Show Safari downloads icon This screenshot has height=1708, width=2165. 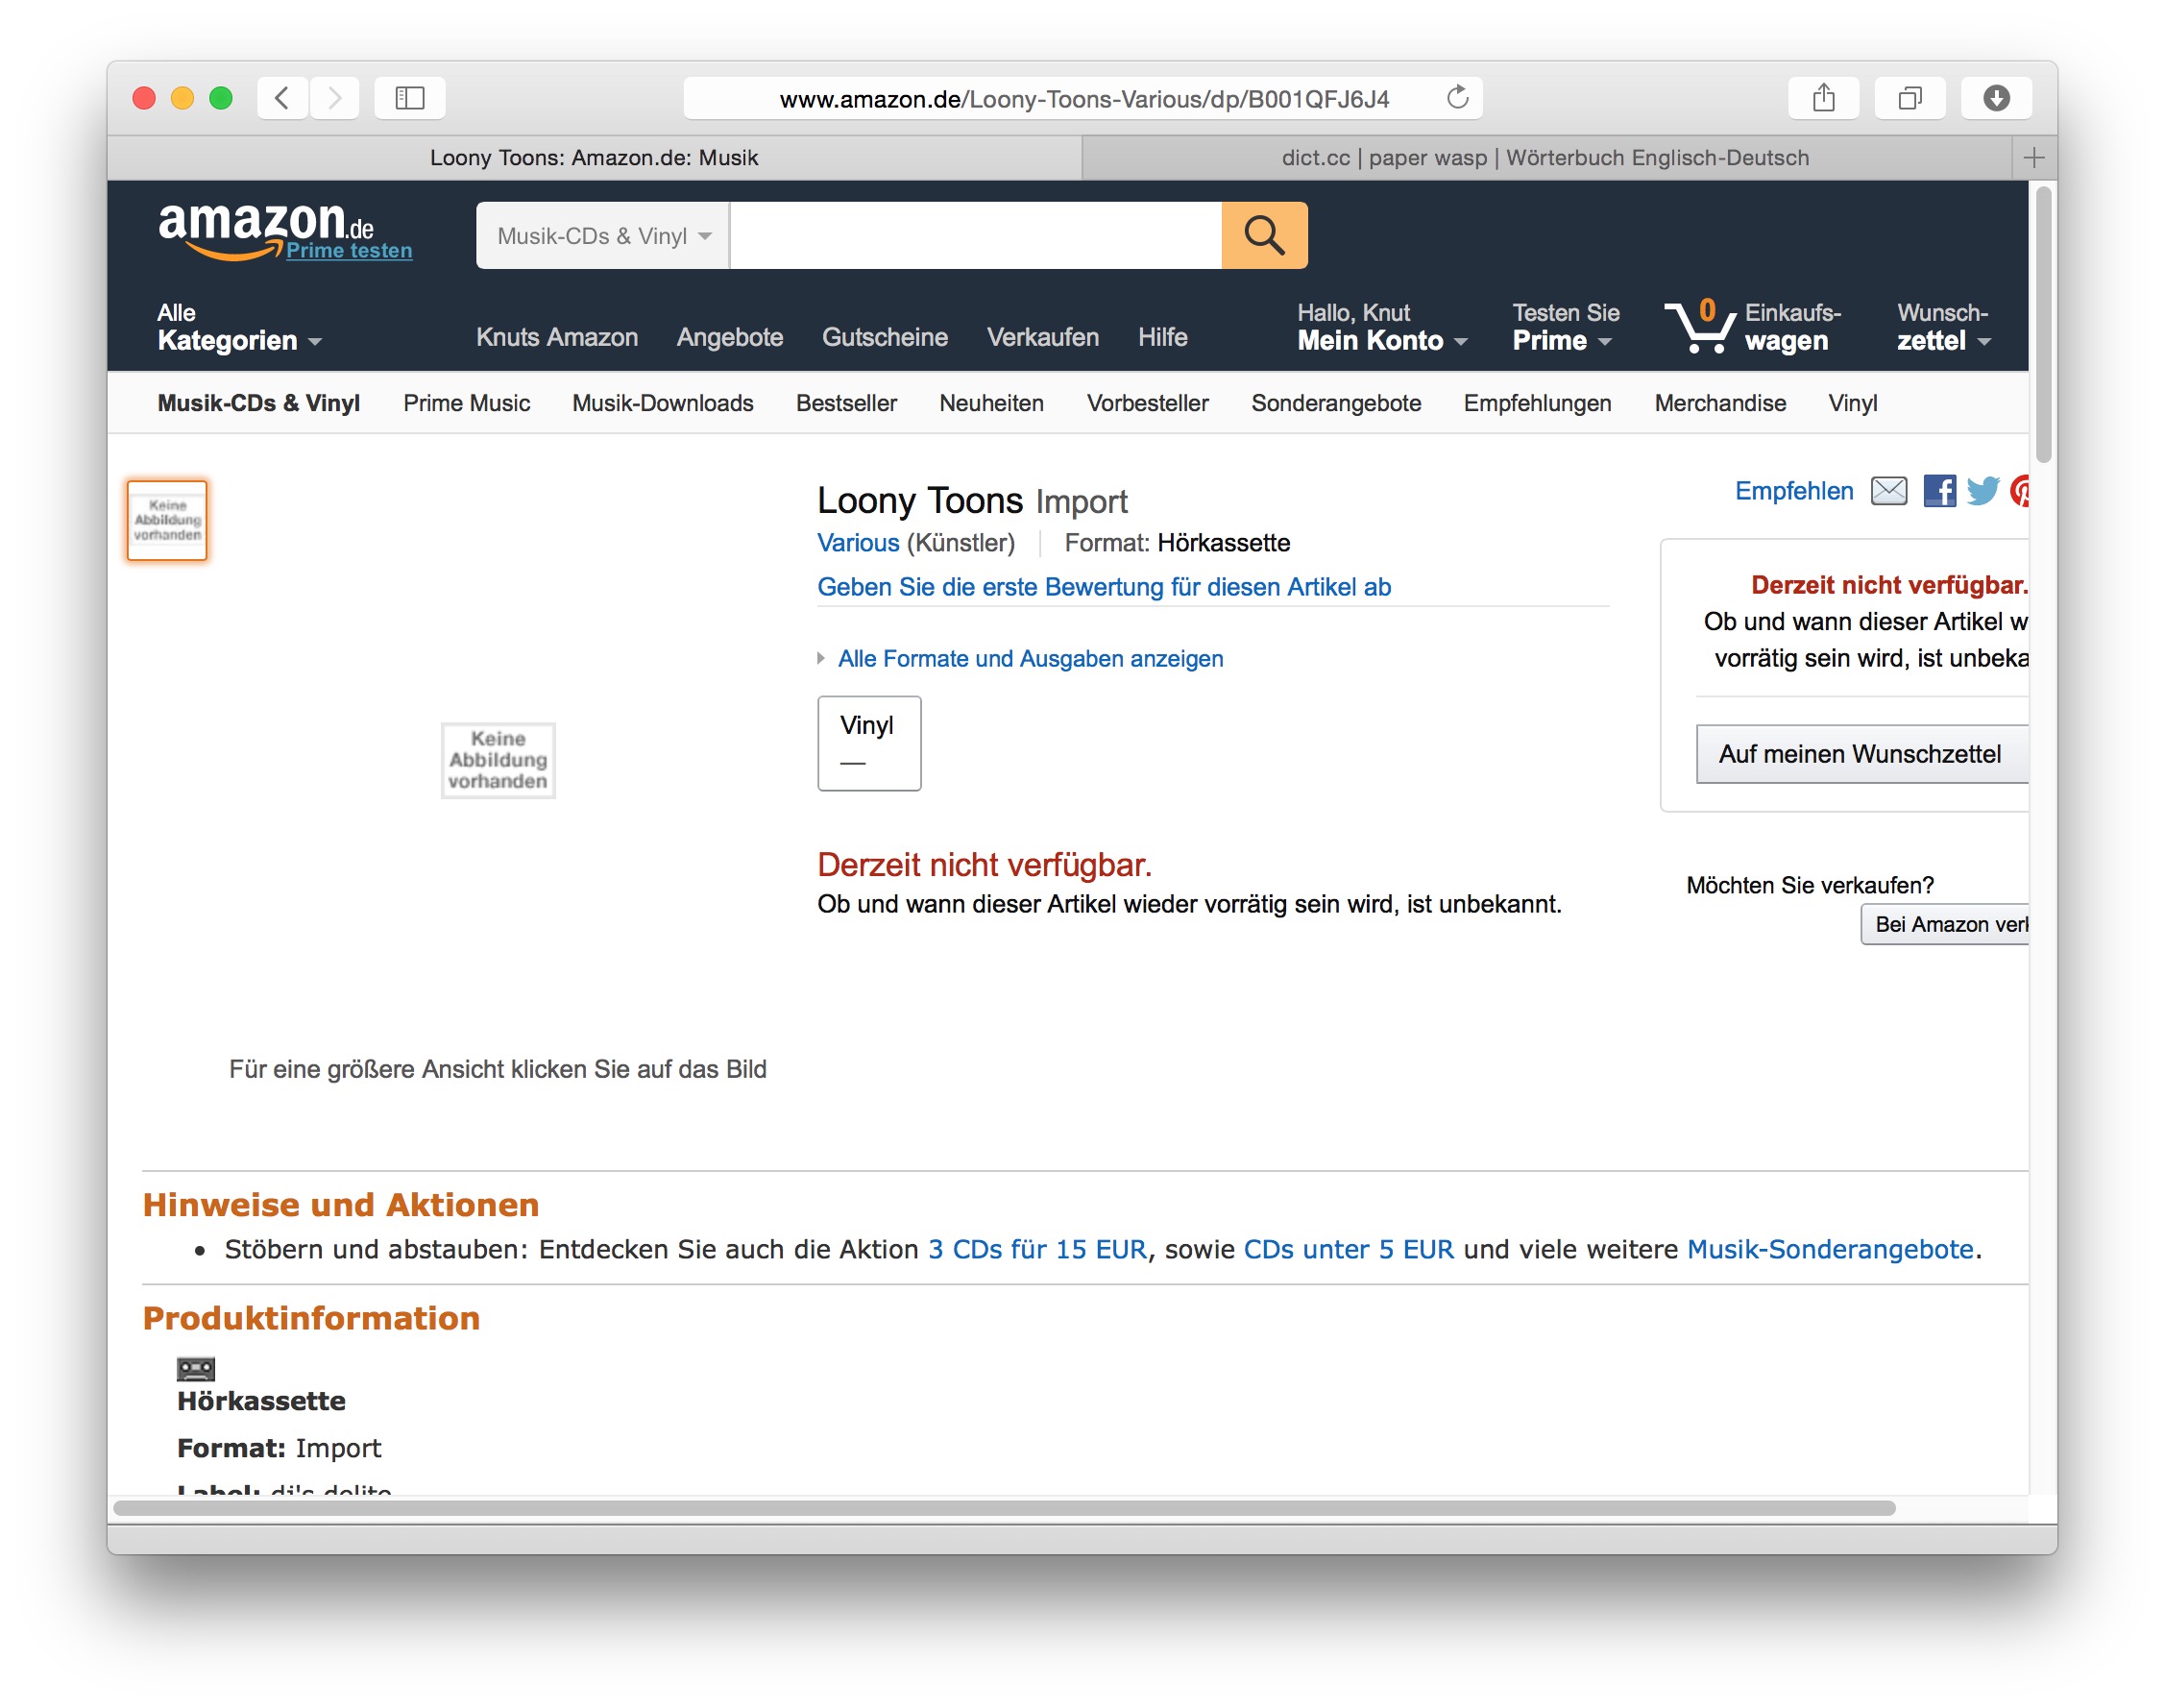click(x=1995, y=98)
